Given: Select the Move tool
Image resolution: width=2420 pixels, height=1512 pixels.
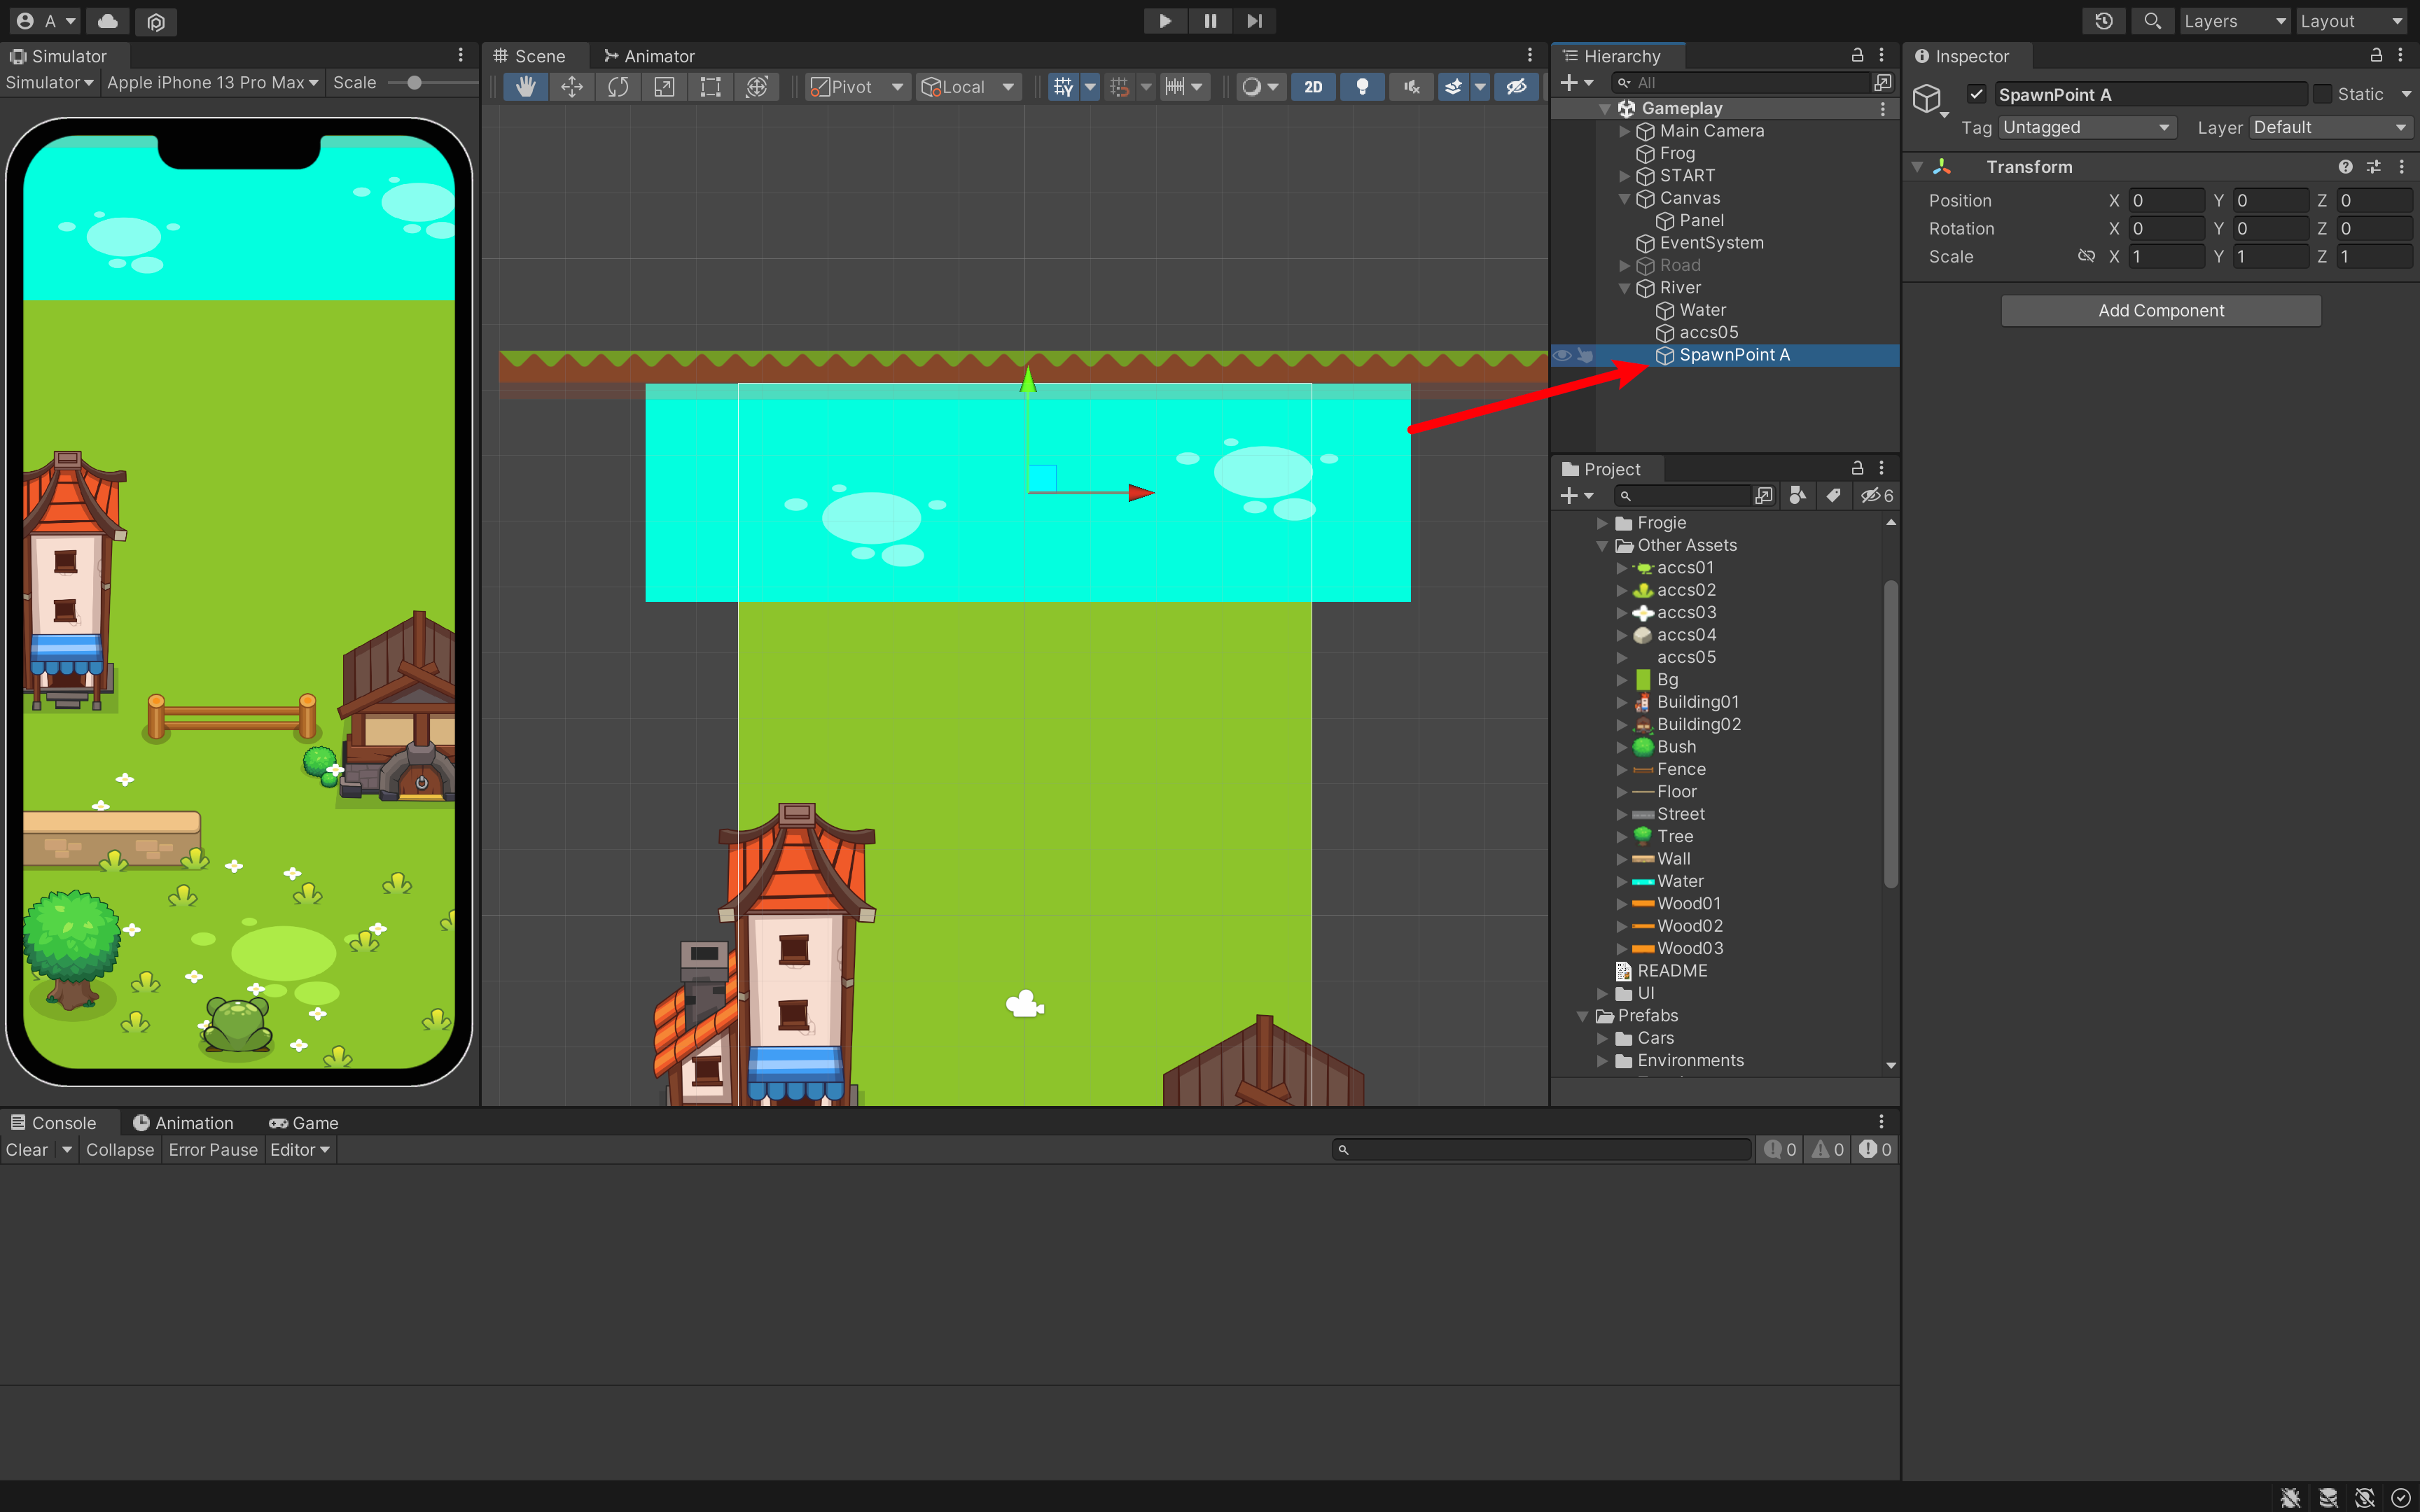Looking at the screenshot, I should click(572, 87).
